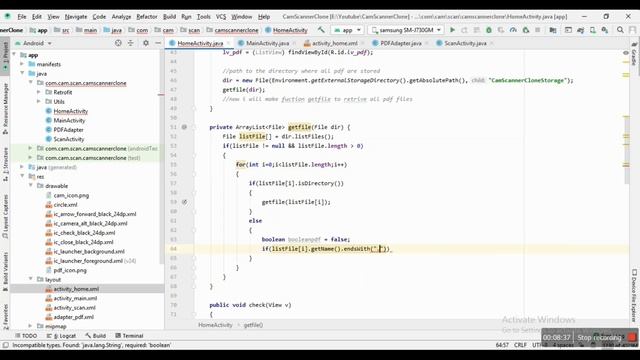Click recursive call gutter icon at getfile(listFile[i])

point(184,202)
